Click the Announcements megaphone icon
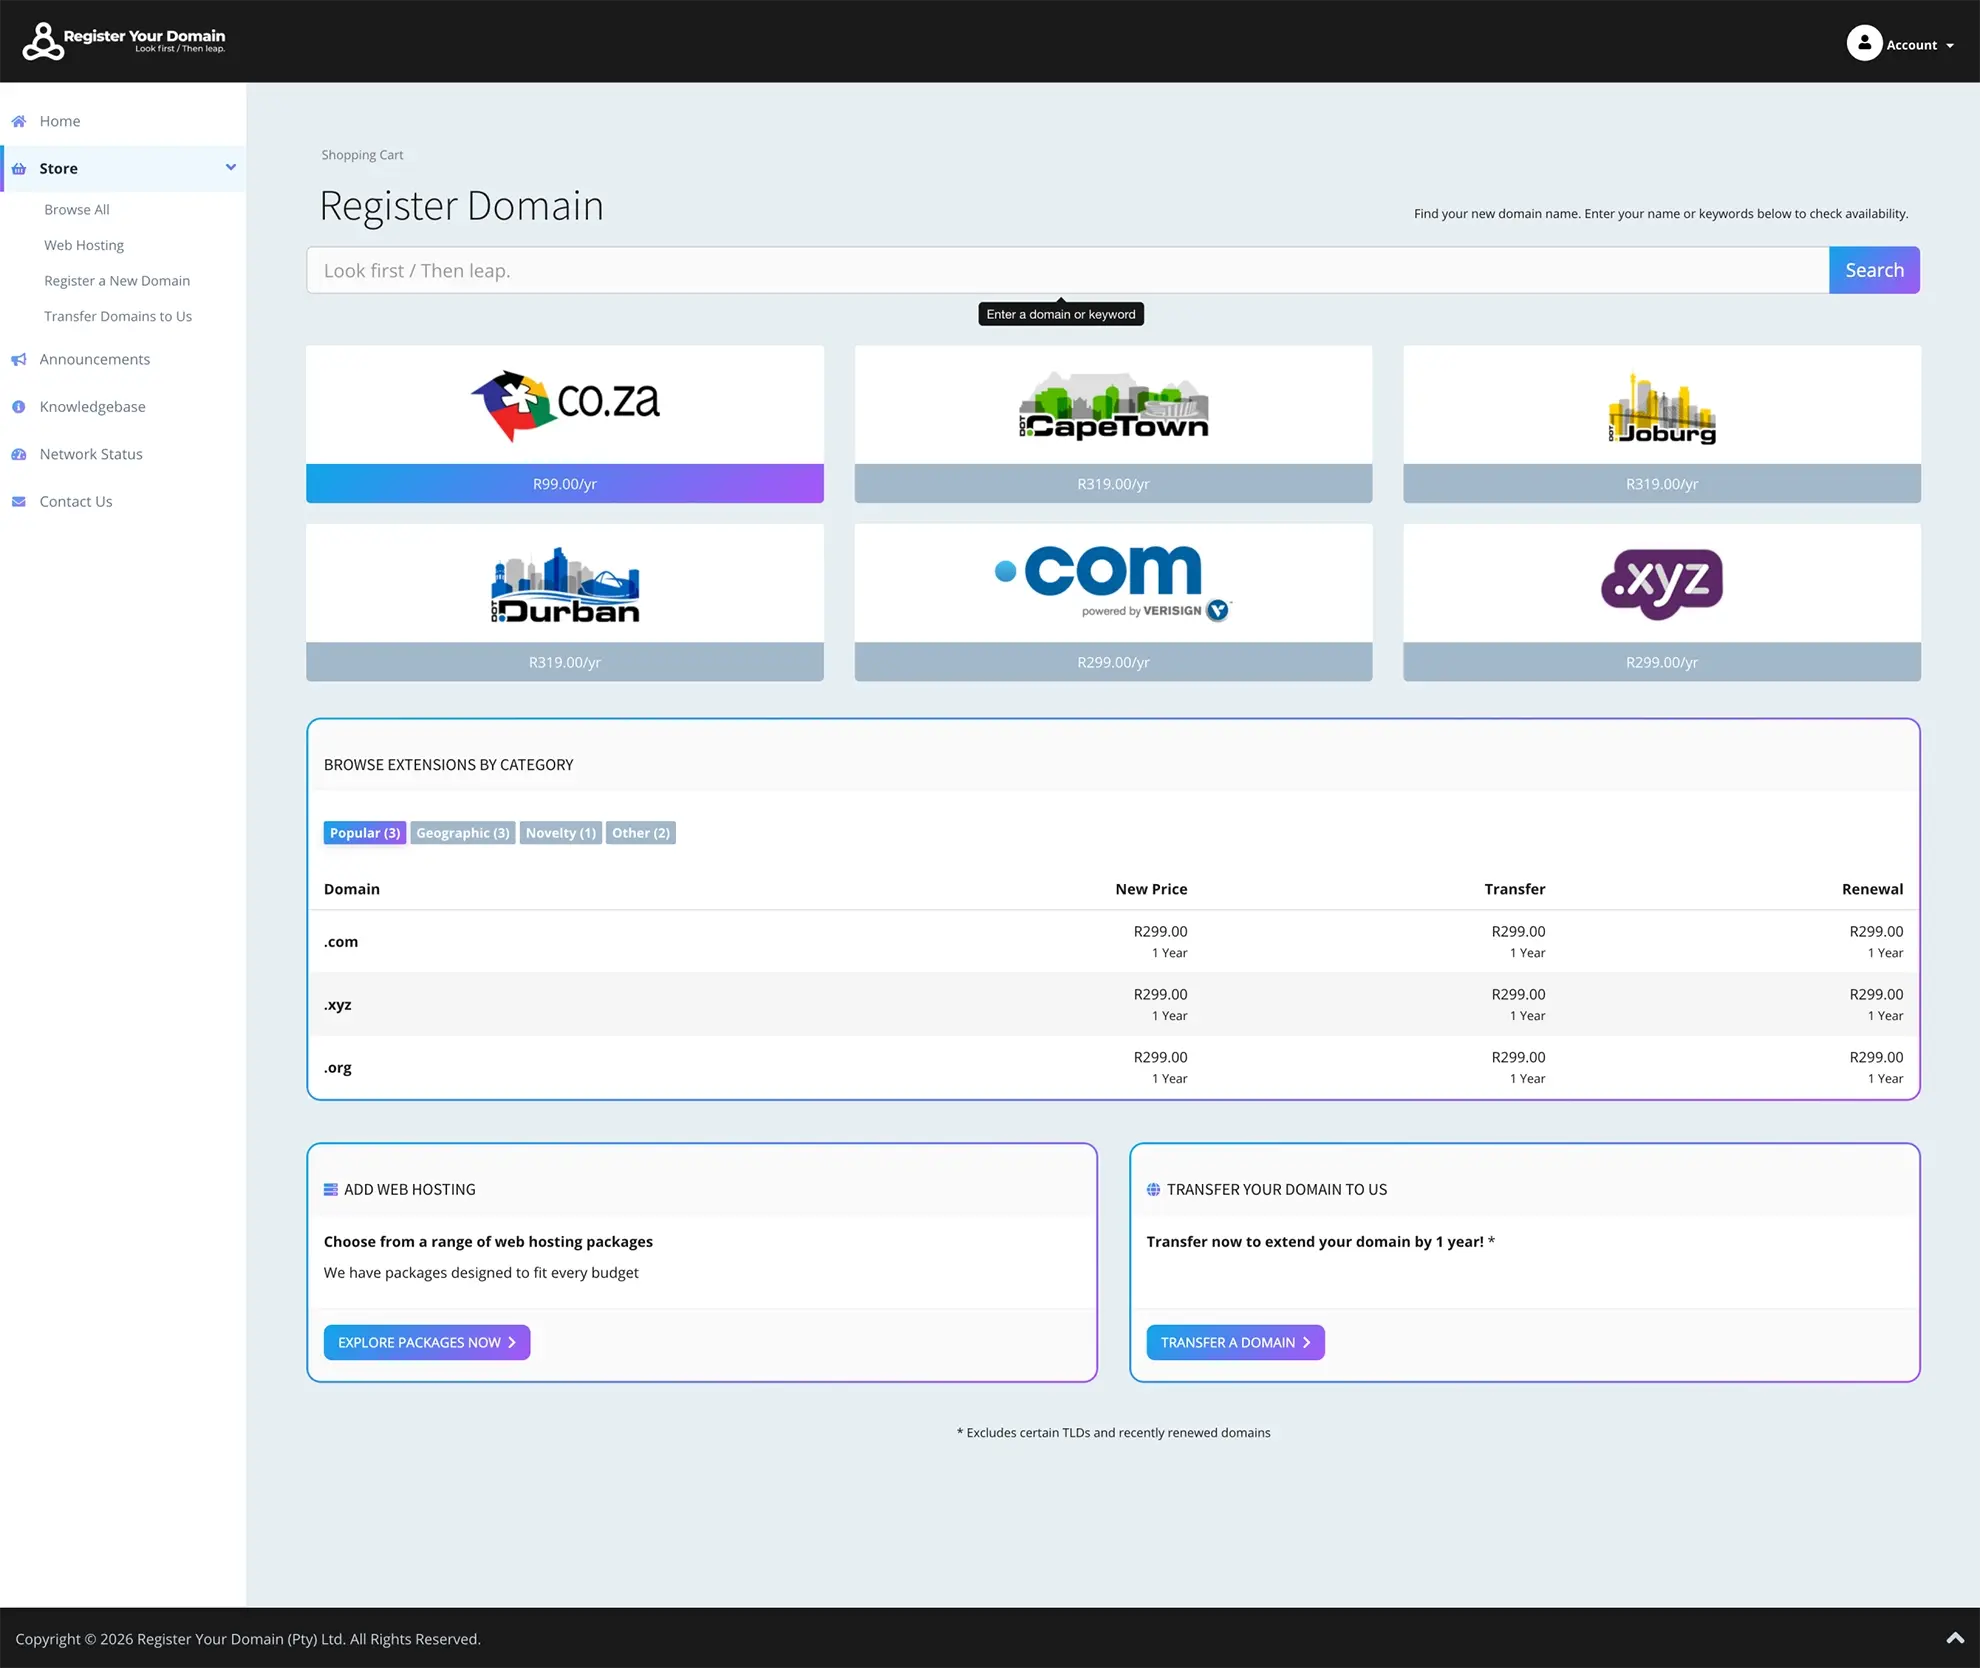The width and height of the screenshot is (1980, 1668). pos(19,360)
